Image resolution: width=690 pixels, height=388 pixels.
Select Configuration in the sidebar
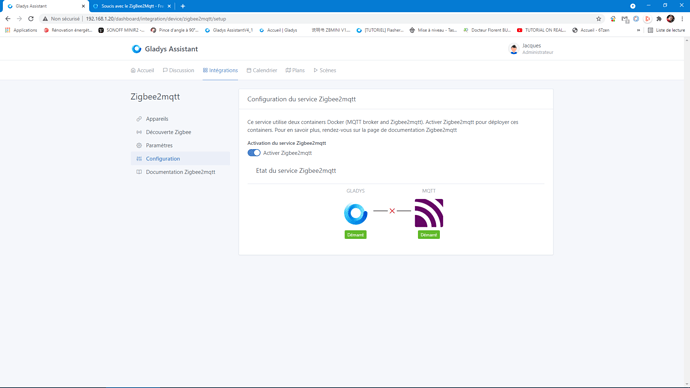[x=180, y=158]
